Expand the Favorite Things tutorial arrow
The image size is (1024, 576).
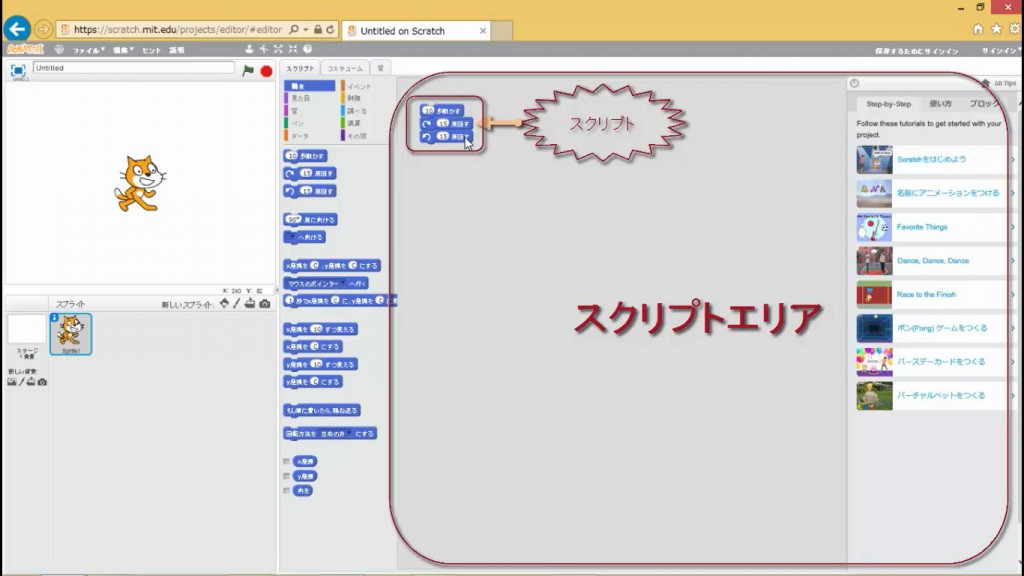tap(1012, 227)
